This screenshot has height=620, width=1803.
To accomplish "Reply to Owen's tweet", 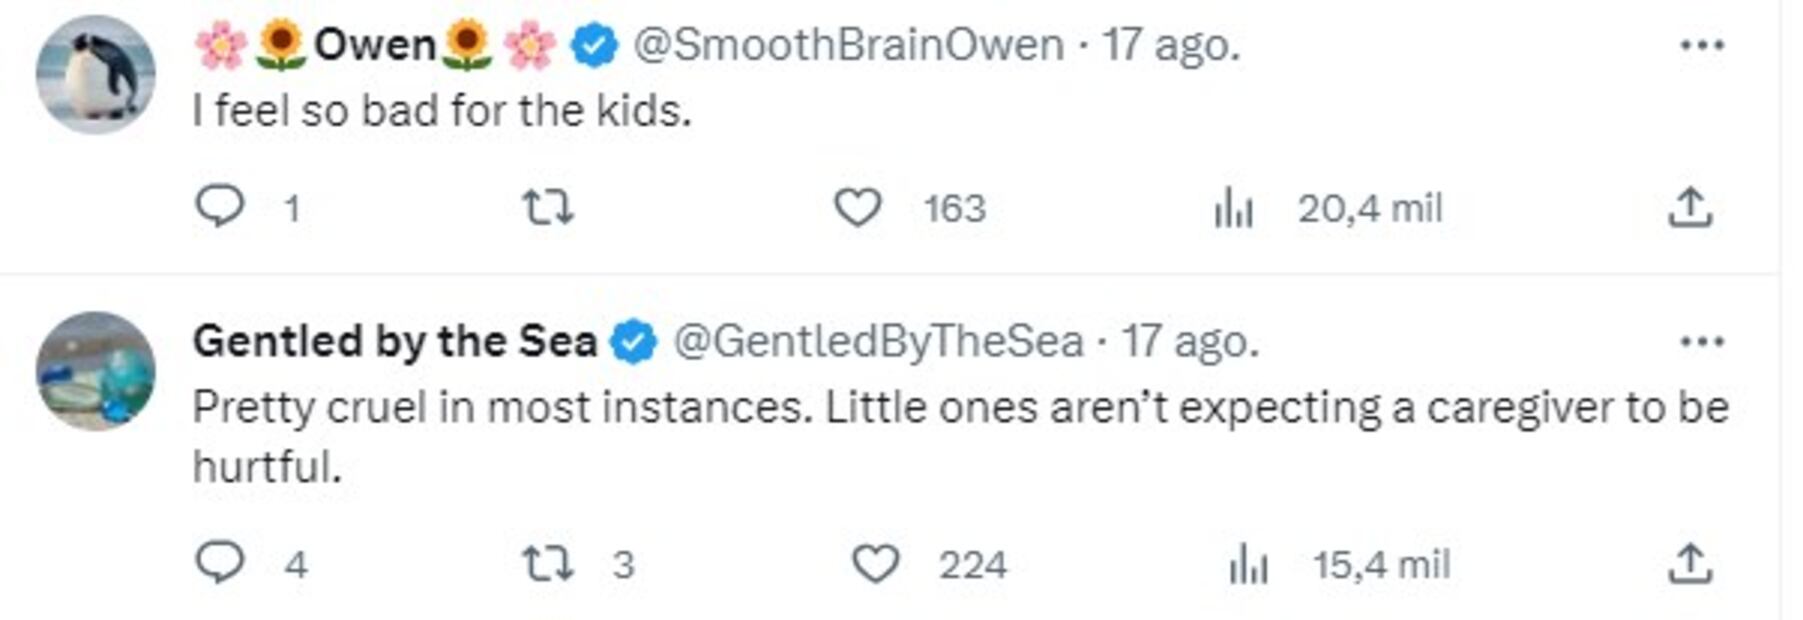I will 219,207.
